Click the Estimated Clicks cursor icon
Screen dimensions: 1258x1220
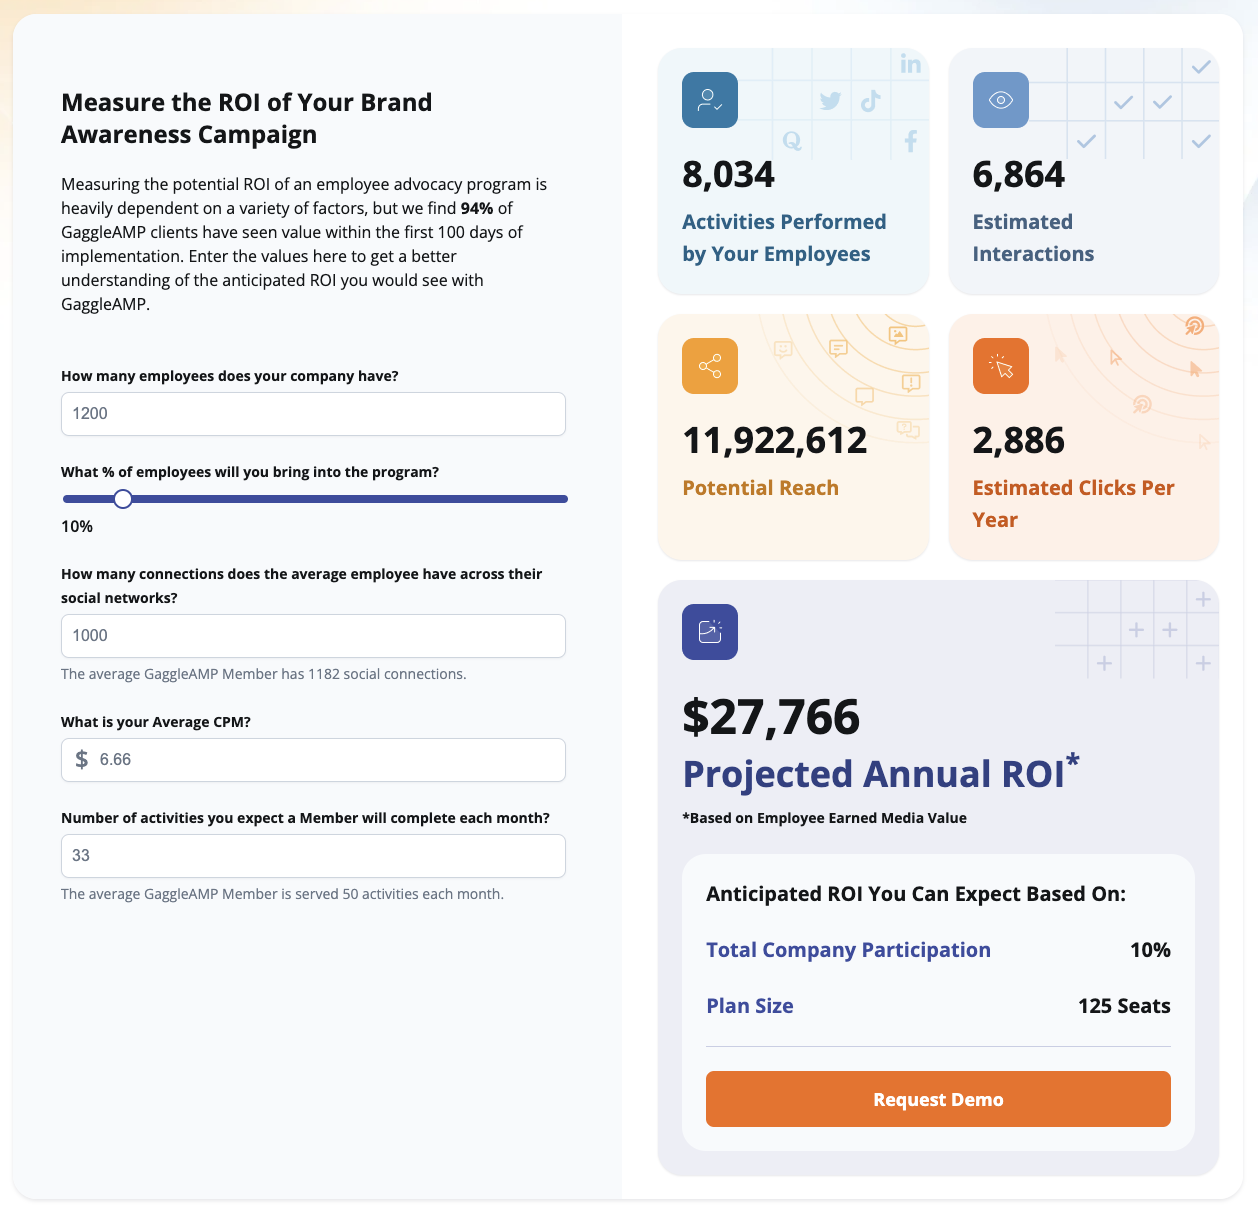pos(1000,366)
